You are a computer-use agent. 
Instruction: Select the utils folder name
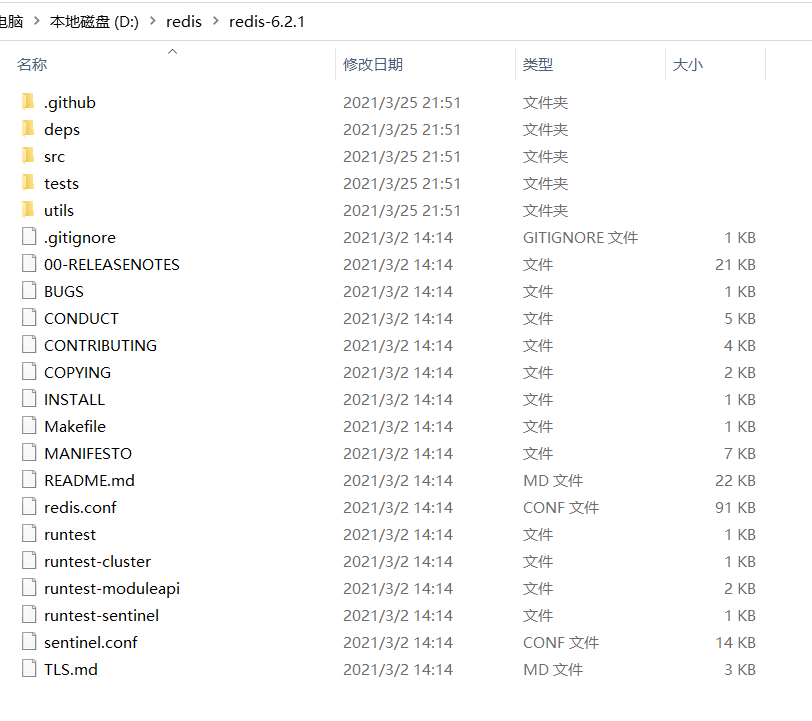[x=59, y=210]
